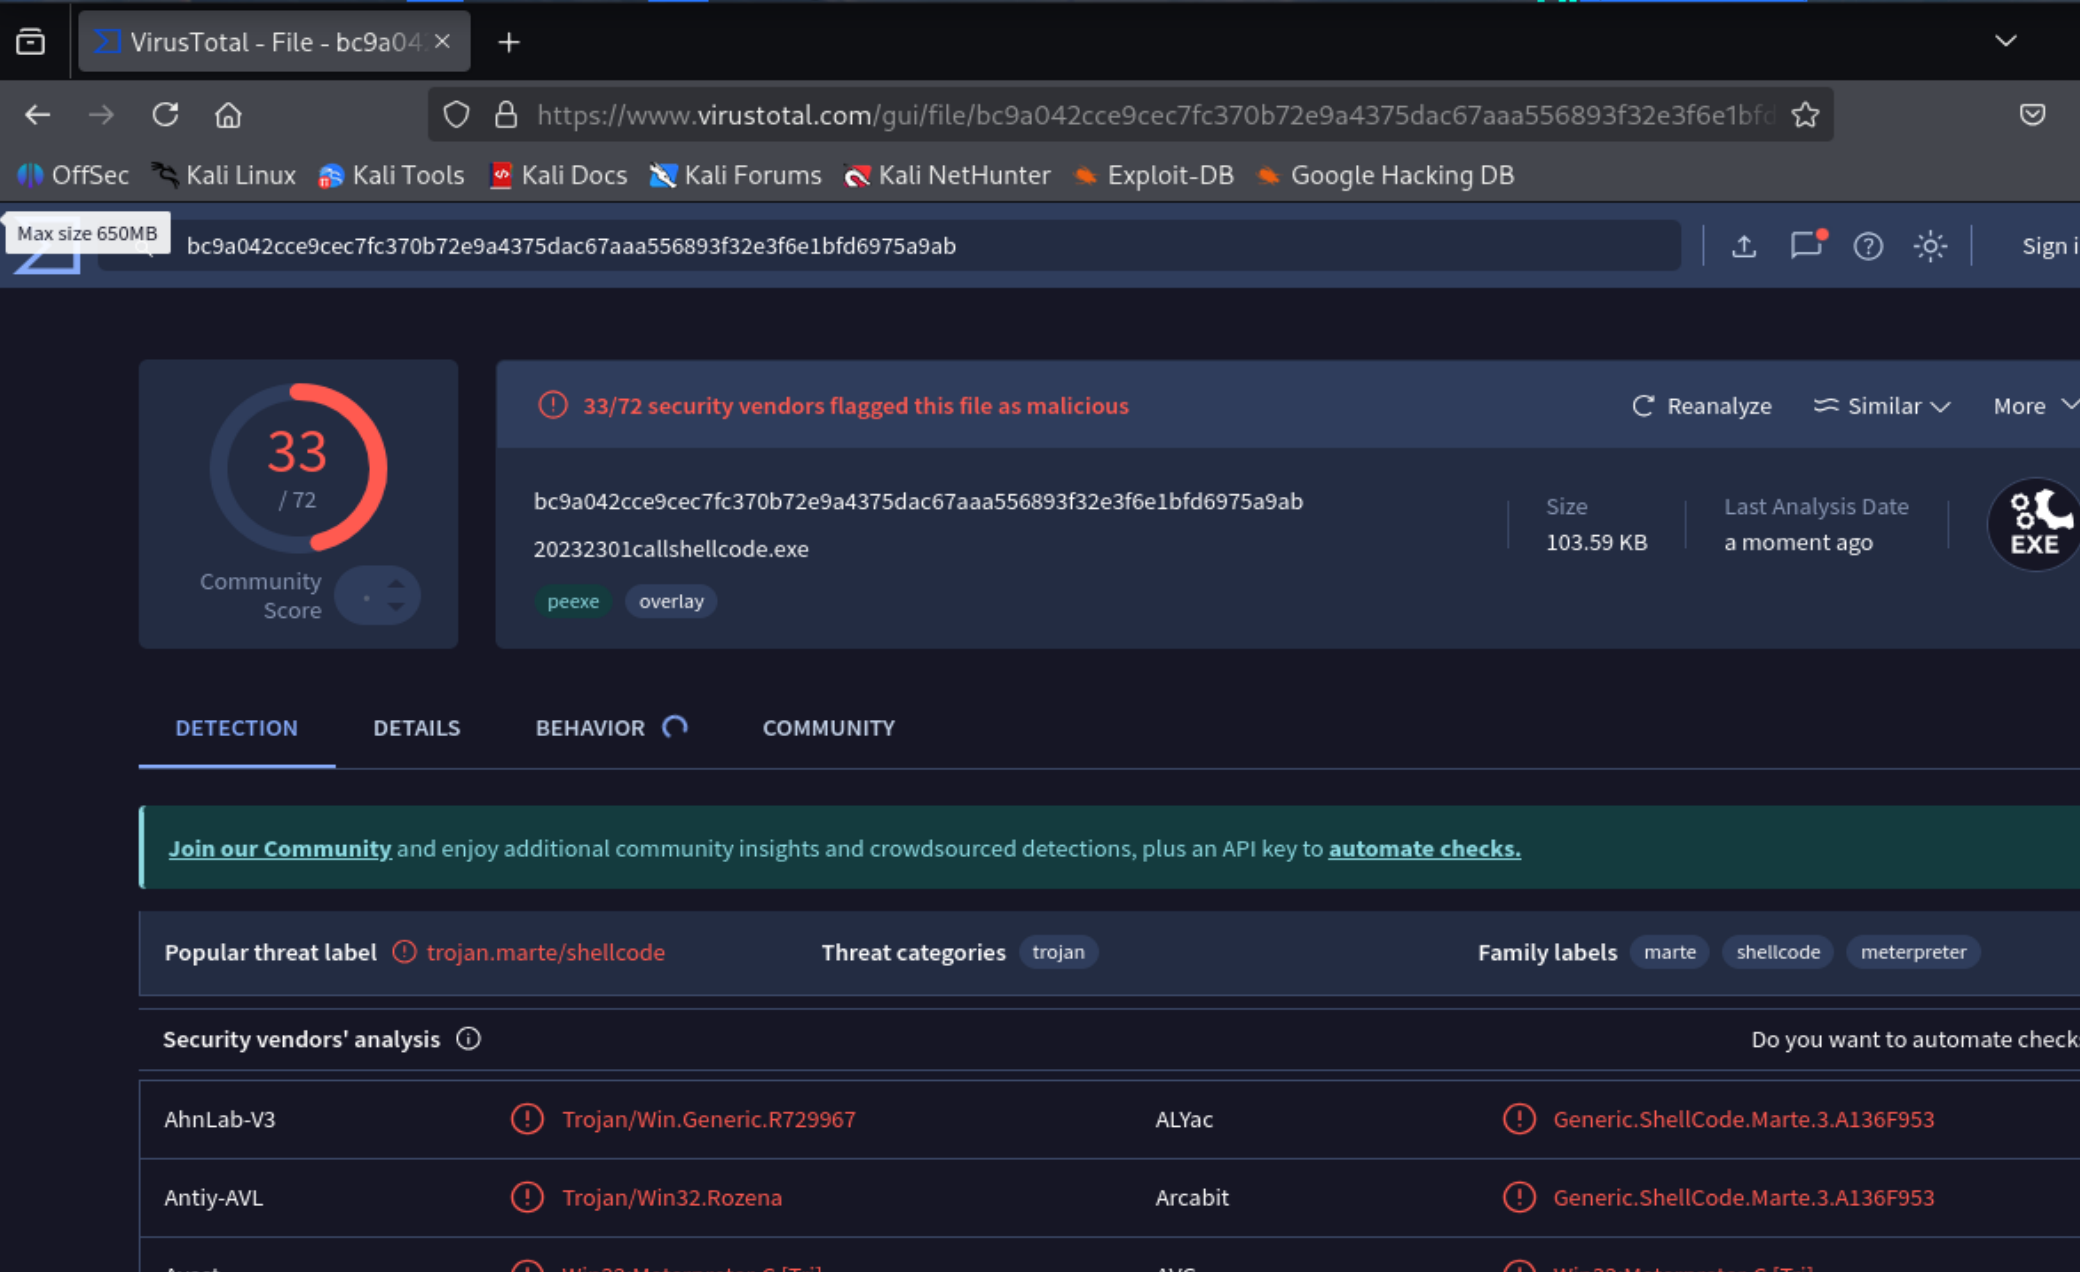Viewport: 2080px width, 1272px height.
Task: Click the help question mark icon
Action: click(x=1868, y=246)
